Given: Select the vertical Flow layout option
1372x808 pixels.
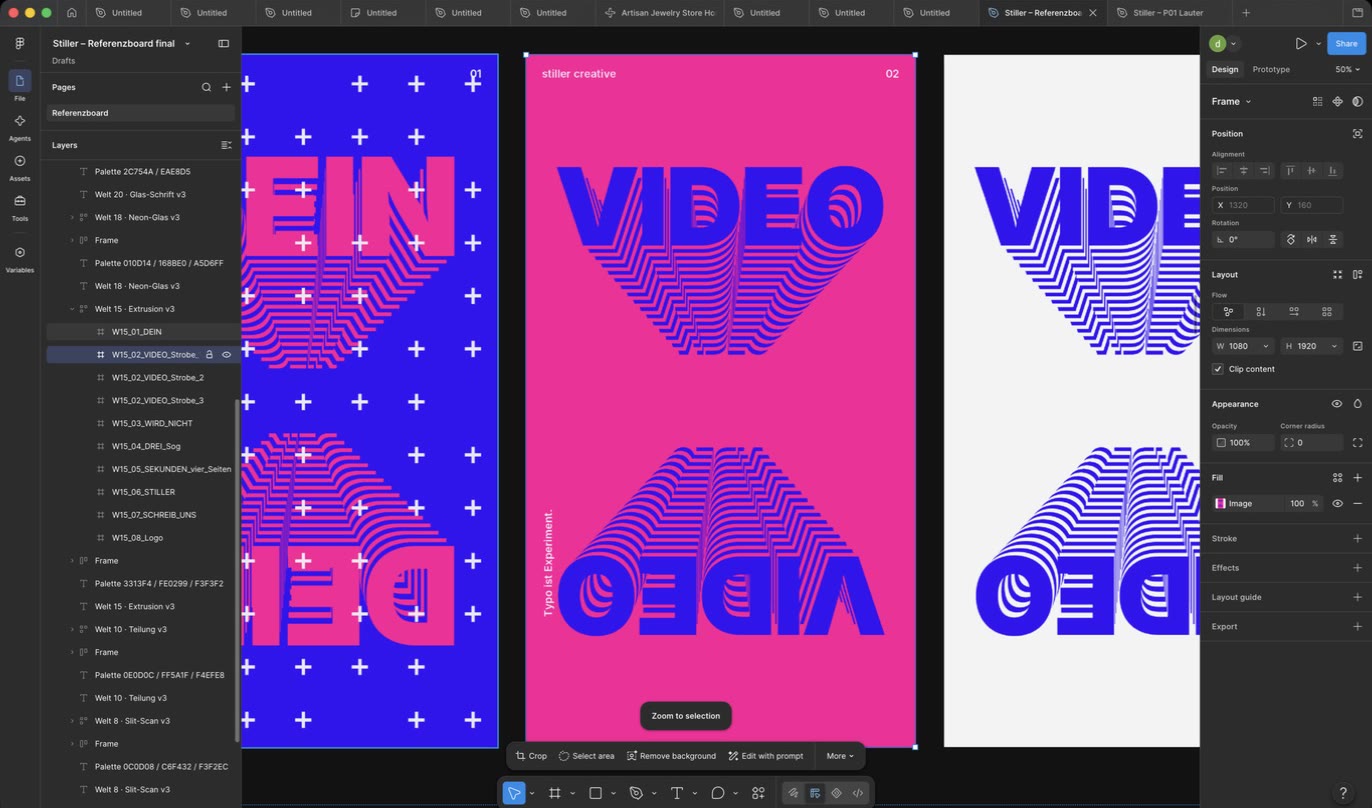Looking at the screenshot, I should (1261, 312).
